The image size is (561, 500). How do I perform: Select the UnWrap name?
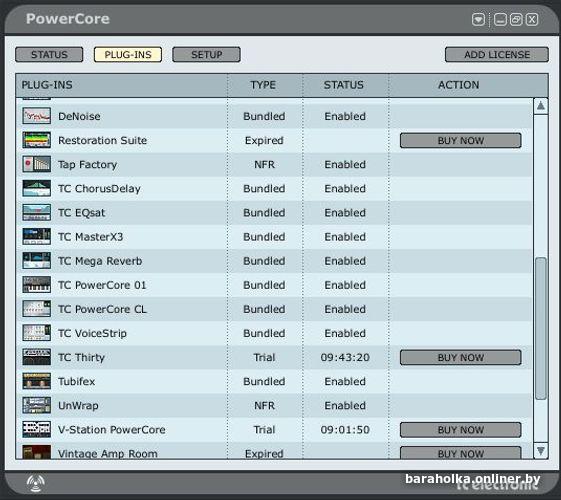(78, 406)
